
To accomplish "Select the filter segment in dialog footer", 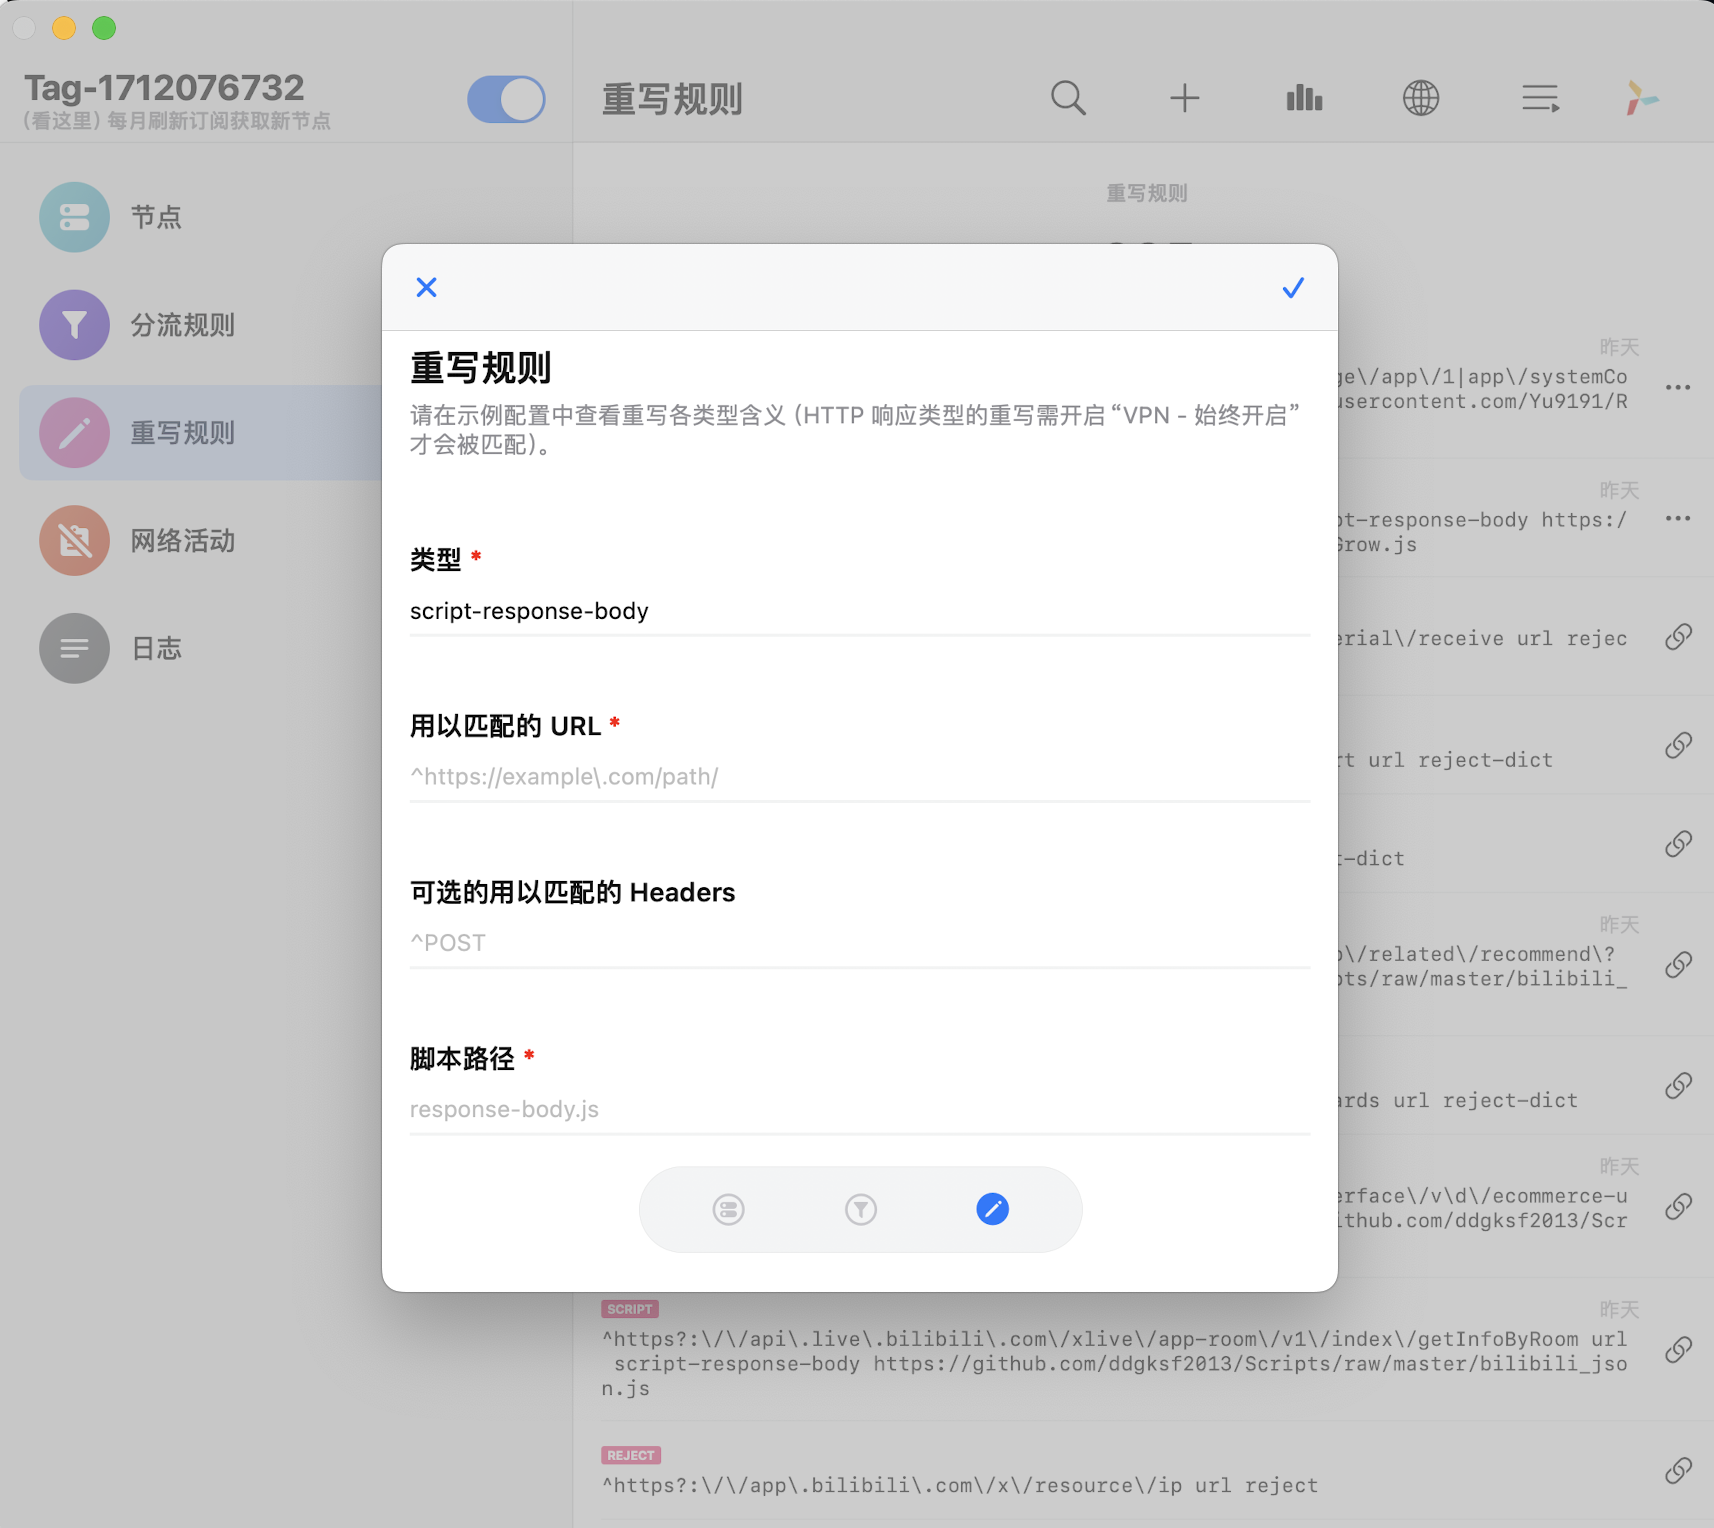I will [x=860, y=1209].
